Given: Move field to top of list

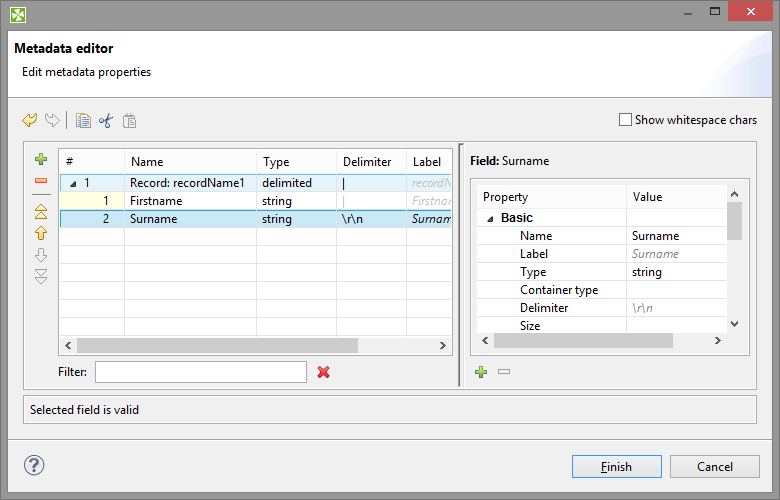Looking at the screenshot, I should click(x=41, y=211).
